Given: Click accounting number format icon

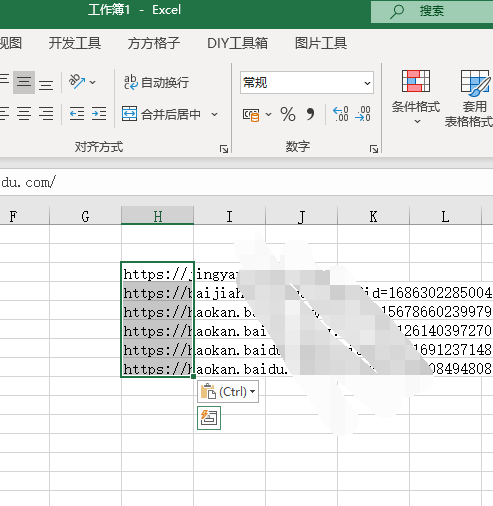Looking at the screenshot, I should (x=251, y=115).
